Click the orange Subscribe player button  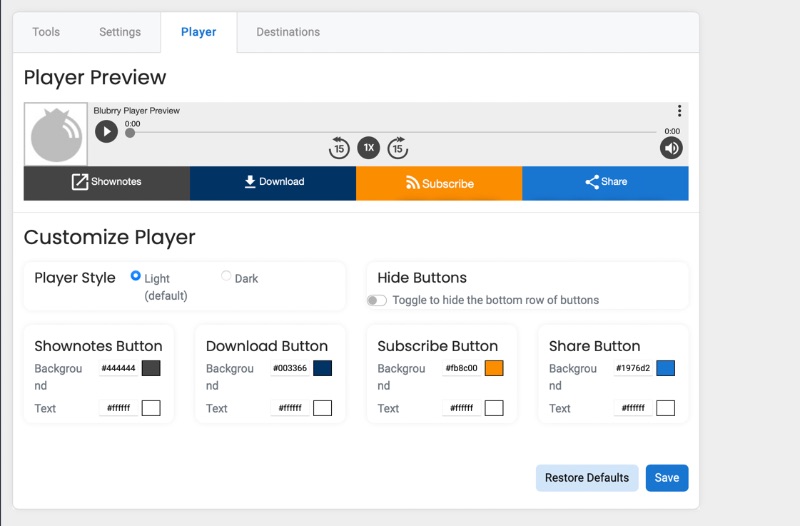point(439,183)
